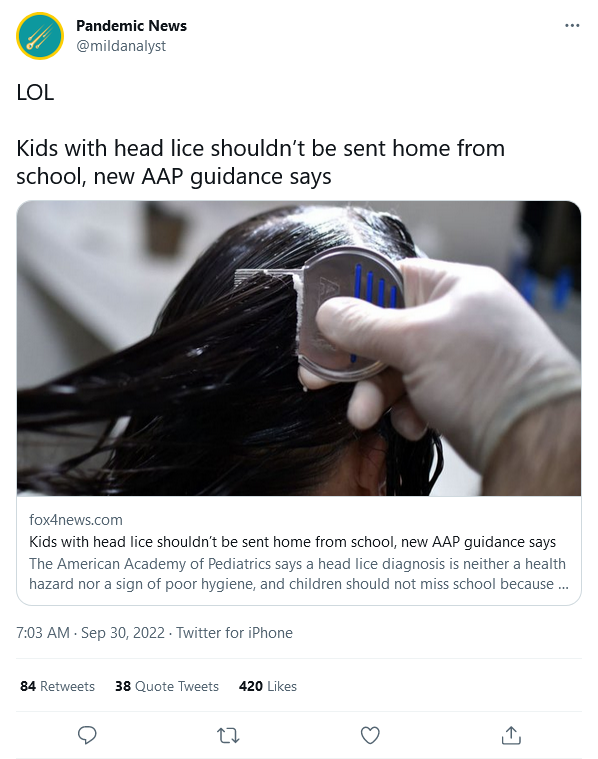Click the share upload icon
This screenshot has height=759, width=598.
(511, 735)
